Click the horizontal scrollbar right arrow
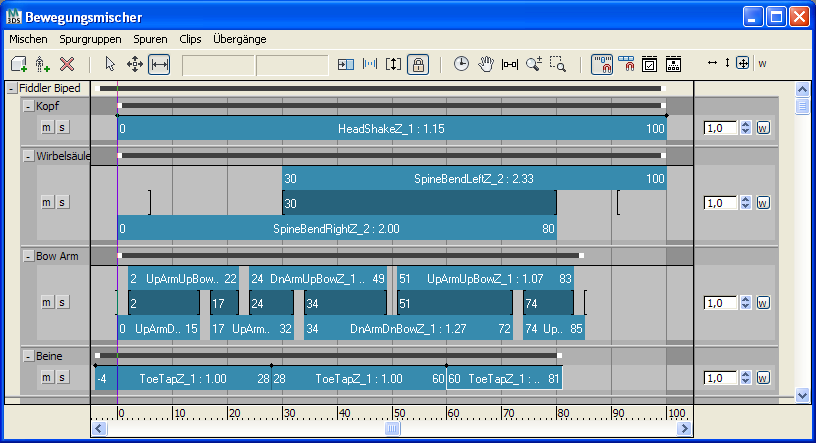Viewport: 816px width, 443px height. (684, 428)
